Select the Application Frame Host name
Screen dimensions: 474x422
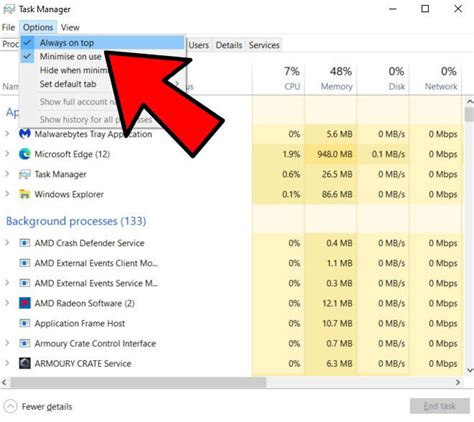pos(80,323)
